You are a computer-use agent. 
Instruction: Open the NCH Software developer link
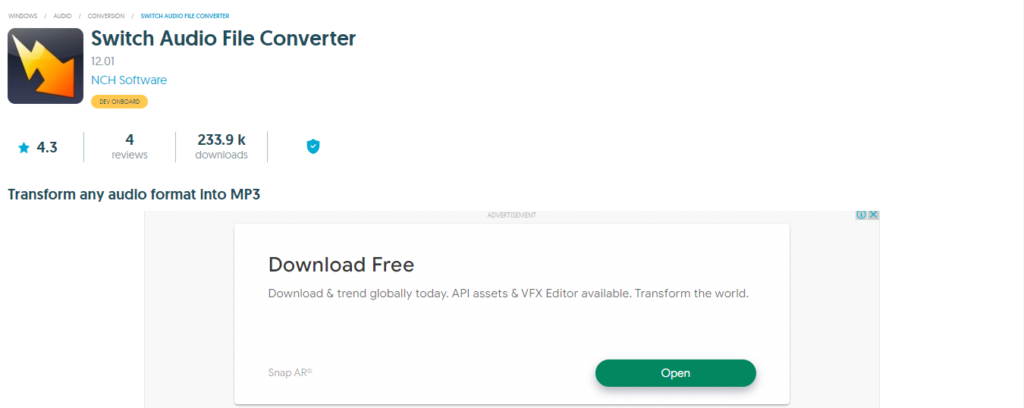(129, 80)
